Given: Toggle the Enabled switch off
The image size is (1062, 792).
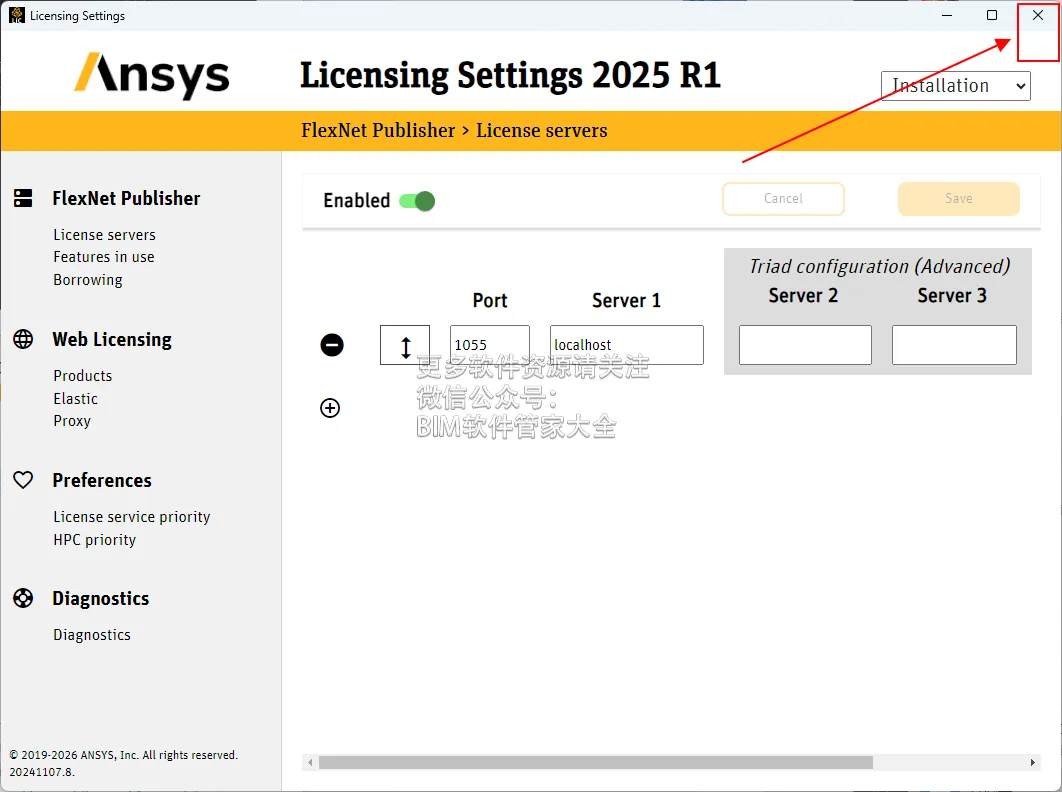Looking at the screenshot, I should point(417,201).
